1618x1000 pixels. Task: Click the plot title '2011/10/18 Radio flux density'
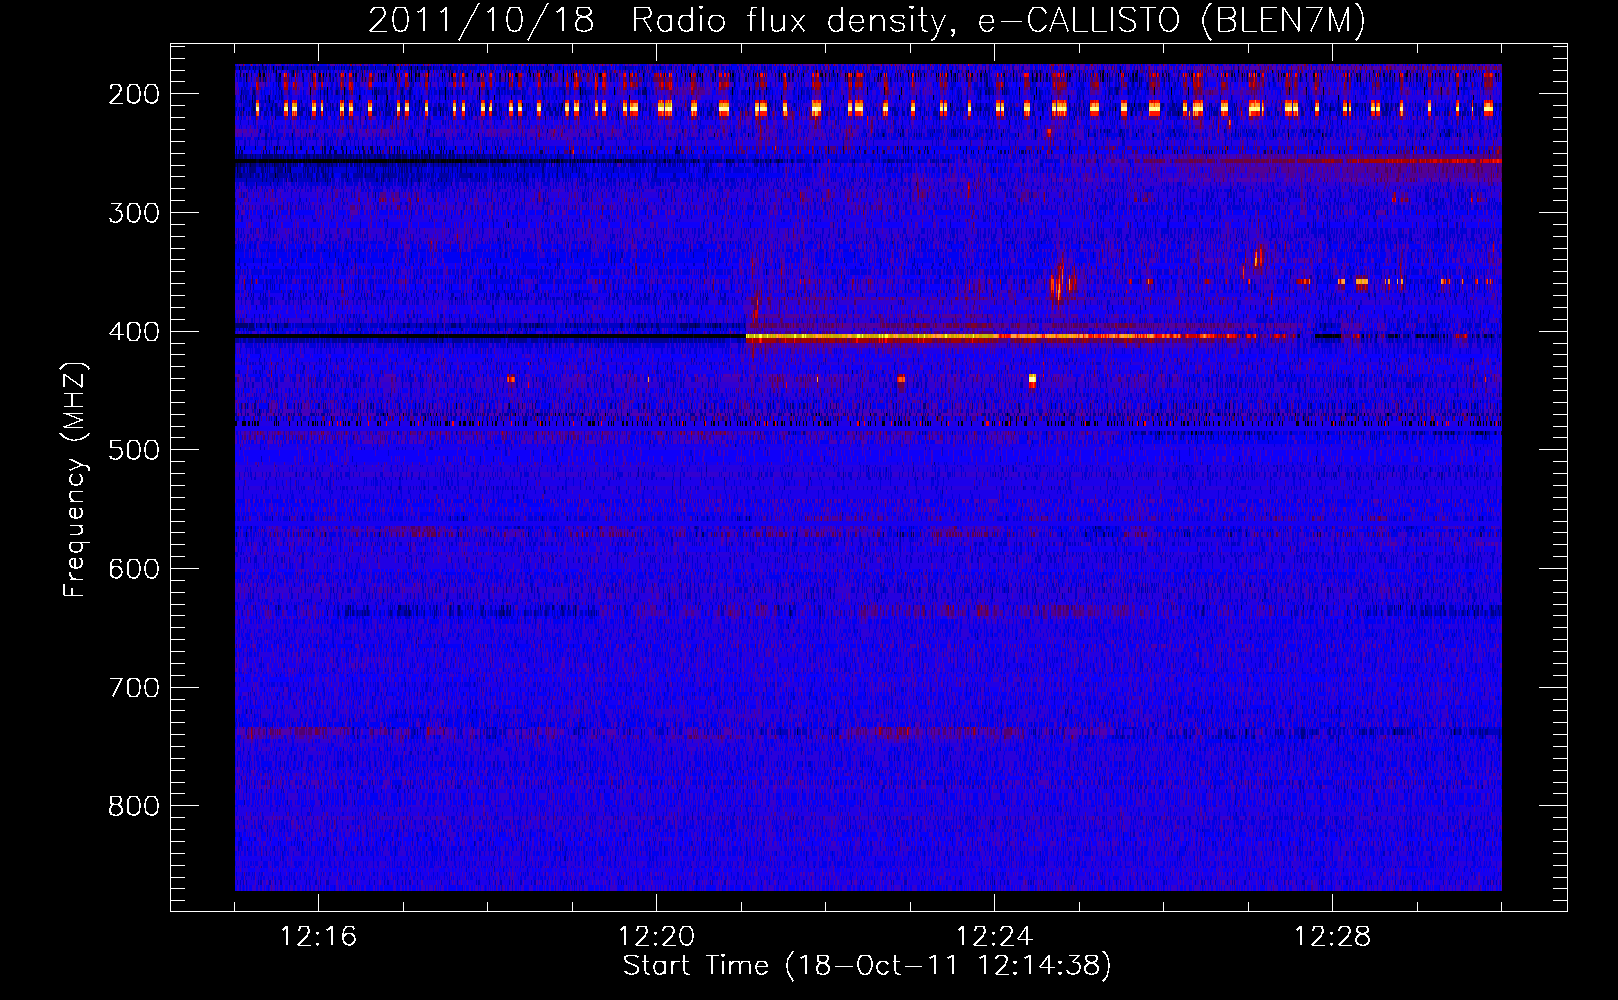(657, 20)
